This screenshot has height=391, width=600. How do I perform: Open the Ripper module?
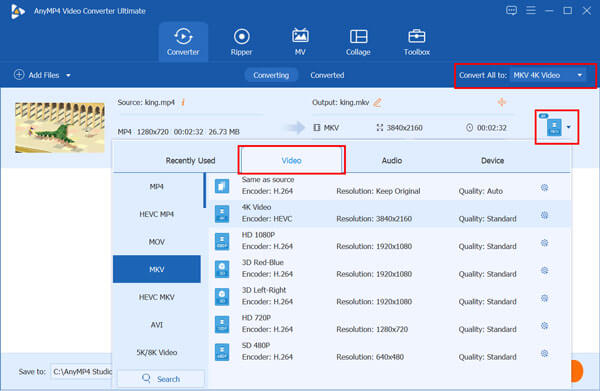point(241,42)
